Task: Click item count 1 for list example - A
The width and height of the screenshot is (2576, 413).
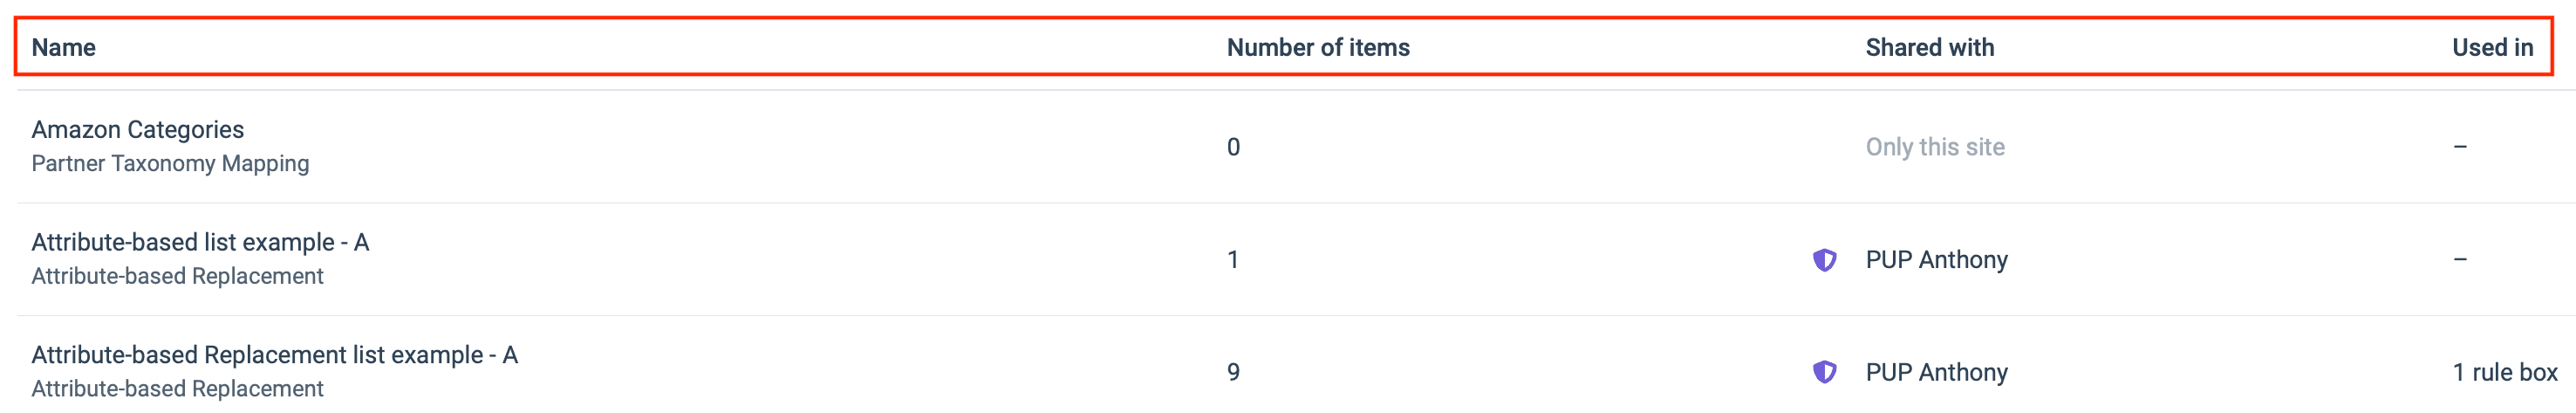Action: tap(1233, 260)
